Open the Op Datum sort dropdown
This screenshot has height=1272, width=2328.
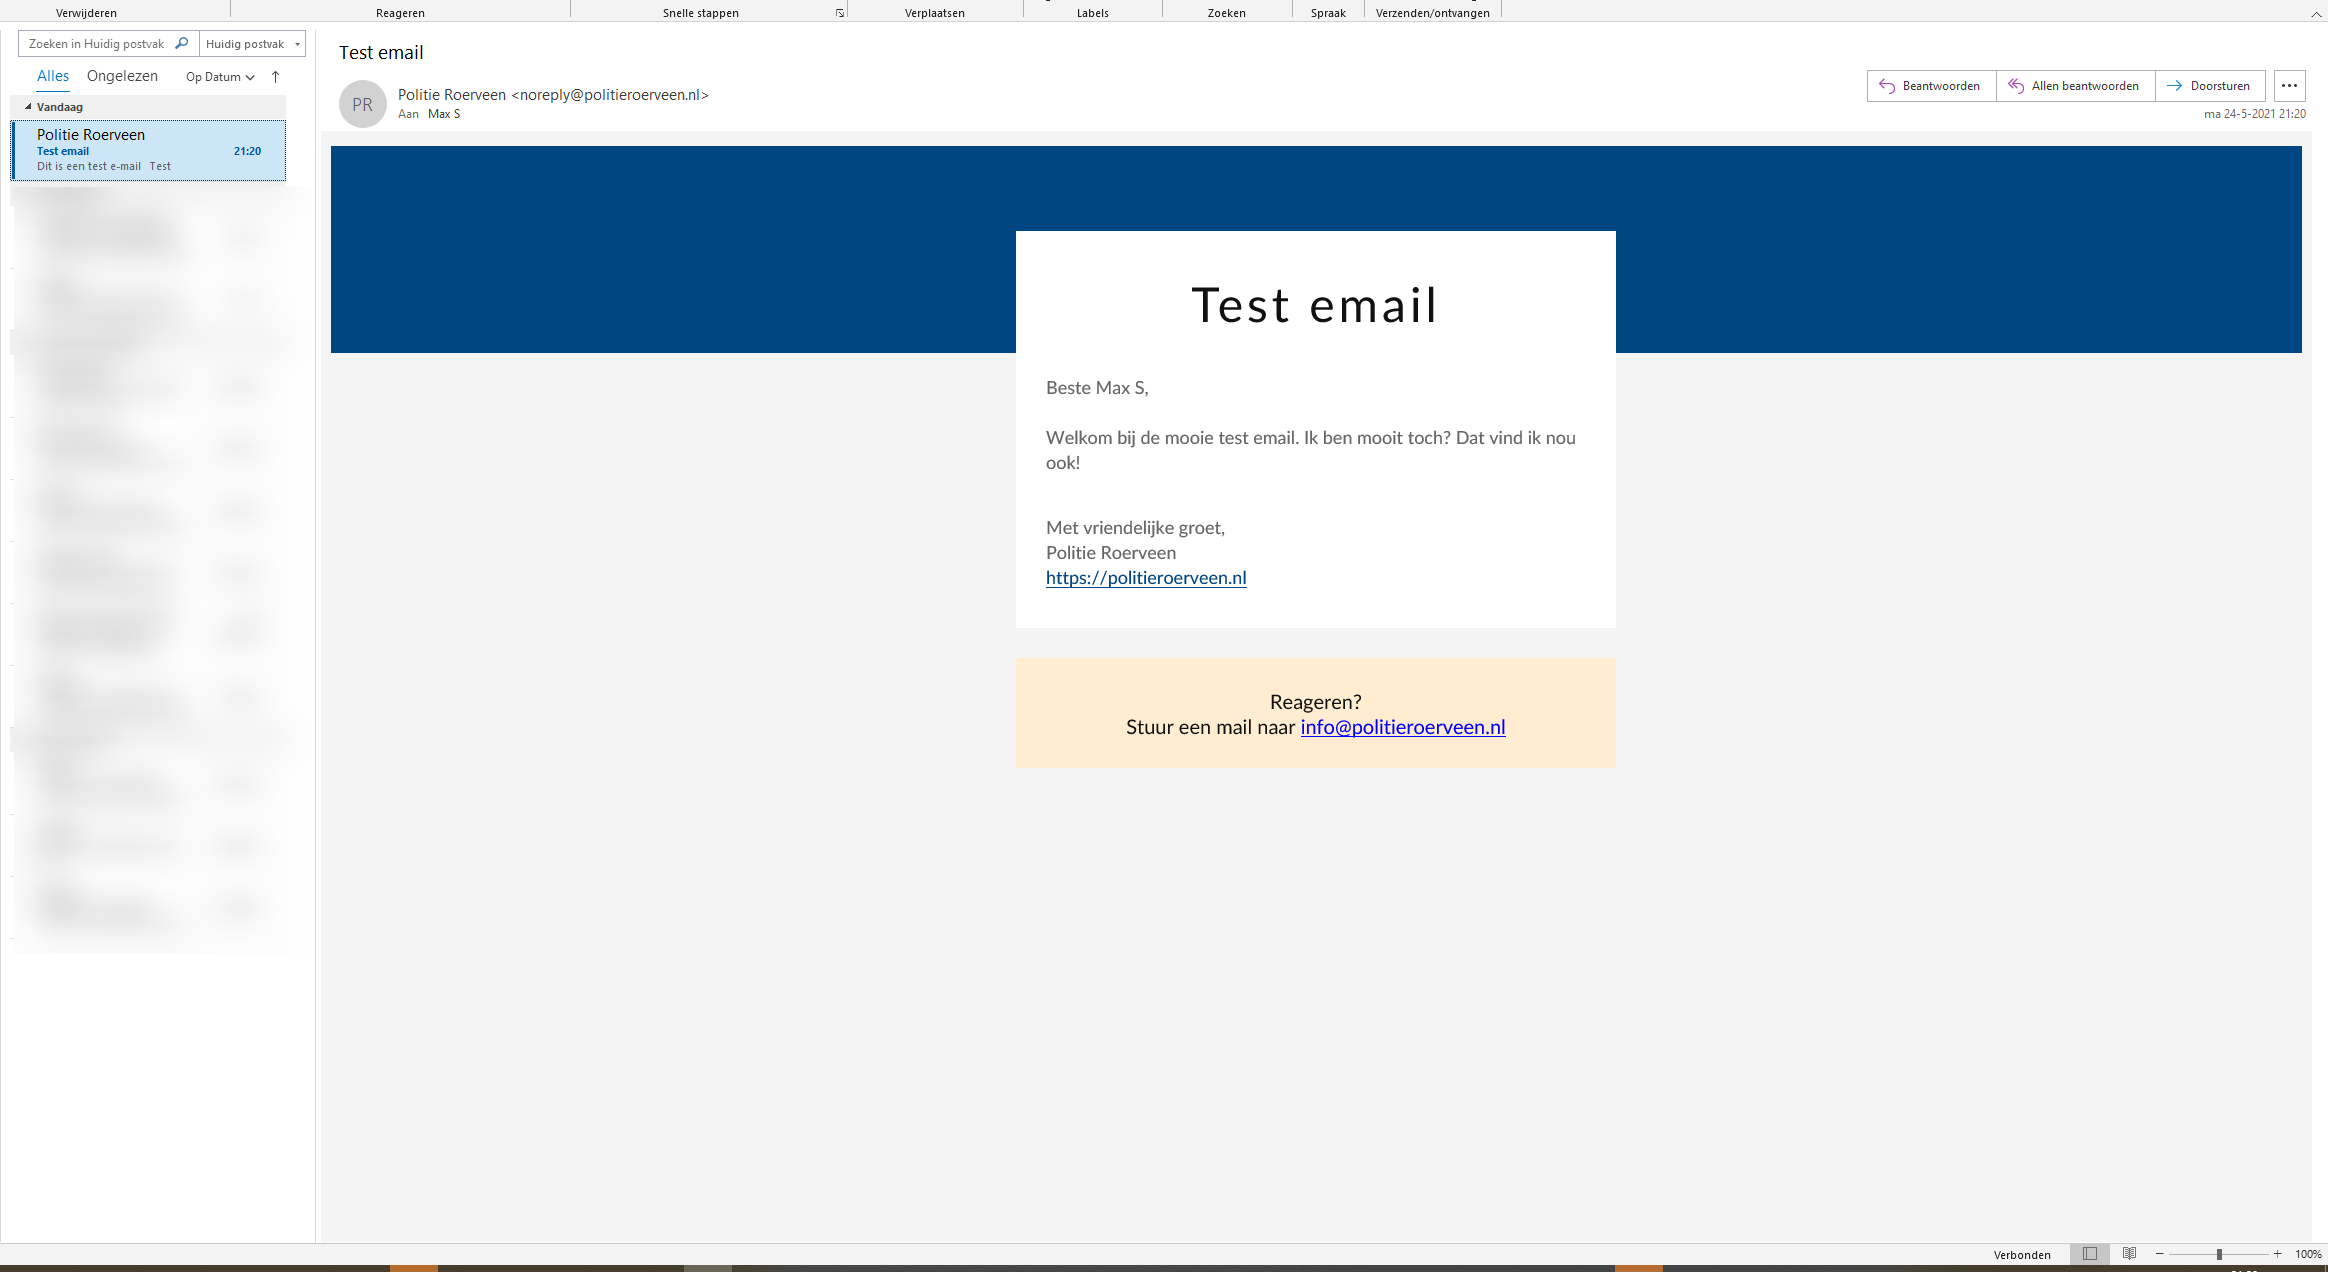220,77
